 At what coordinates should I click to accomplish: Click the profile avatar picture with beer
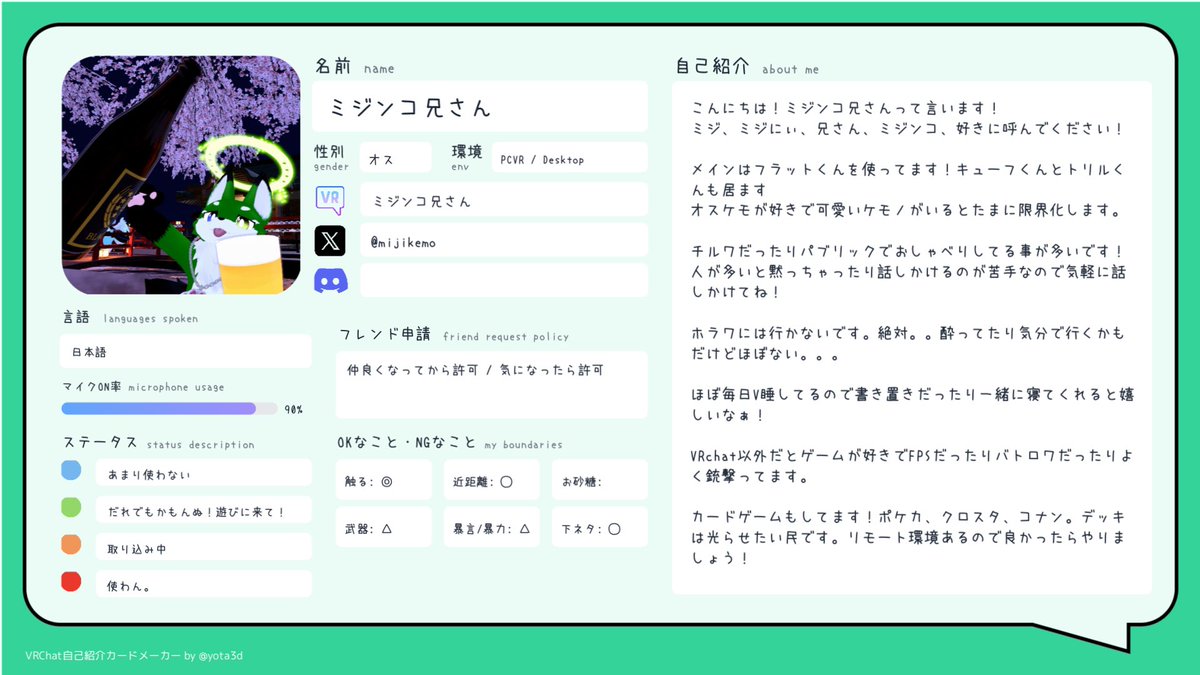(181, 175)
